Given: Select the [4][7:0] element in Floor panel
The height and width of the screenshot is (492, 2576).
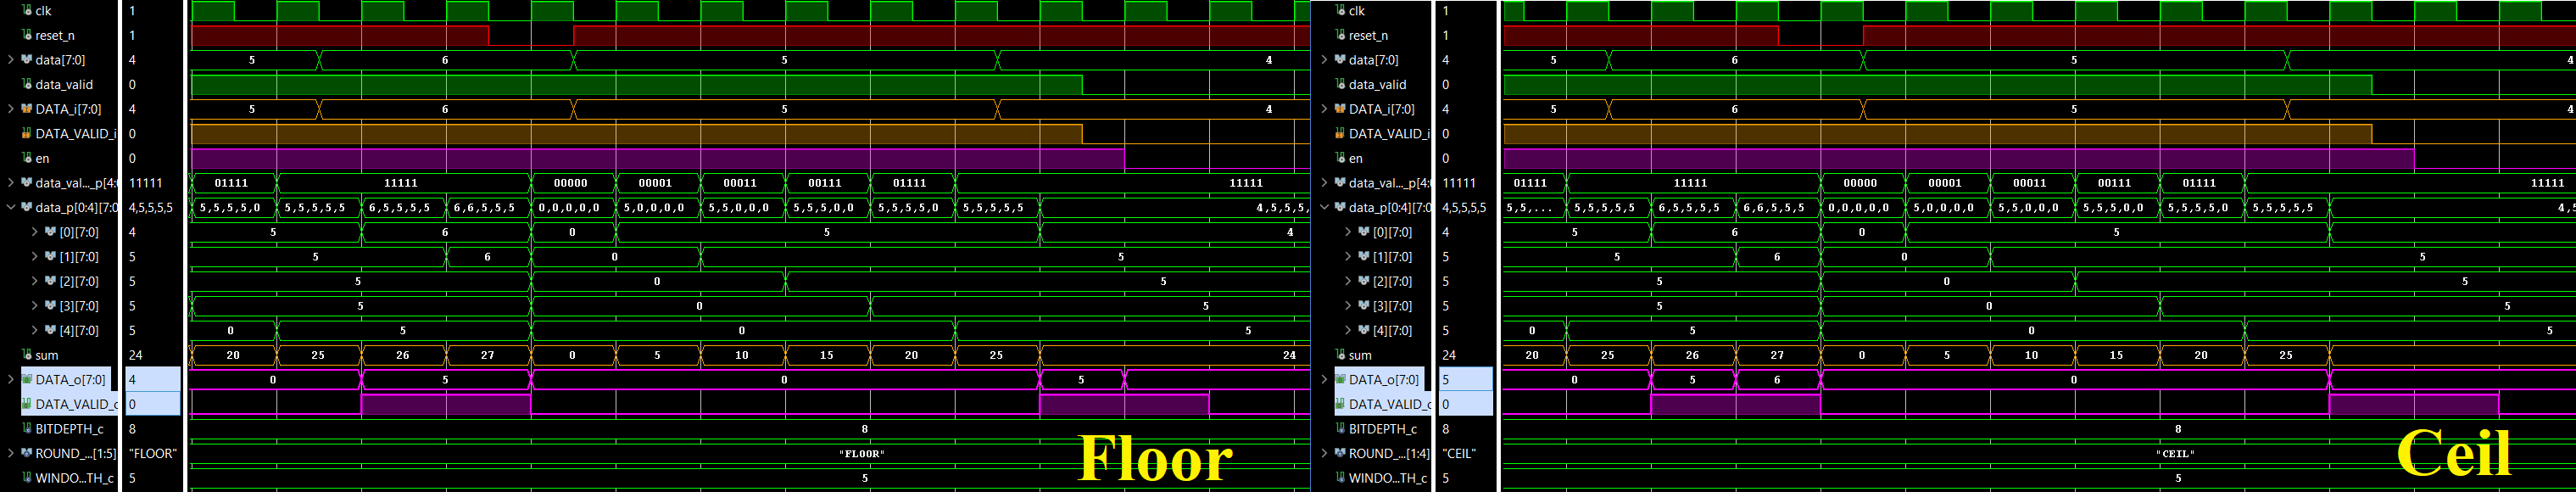Looking at the screenshot, I should coord(79,331).
